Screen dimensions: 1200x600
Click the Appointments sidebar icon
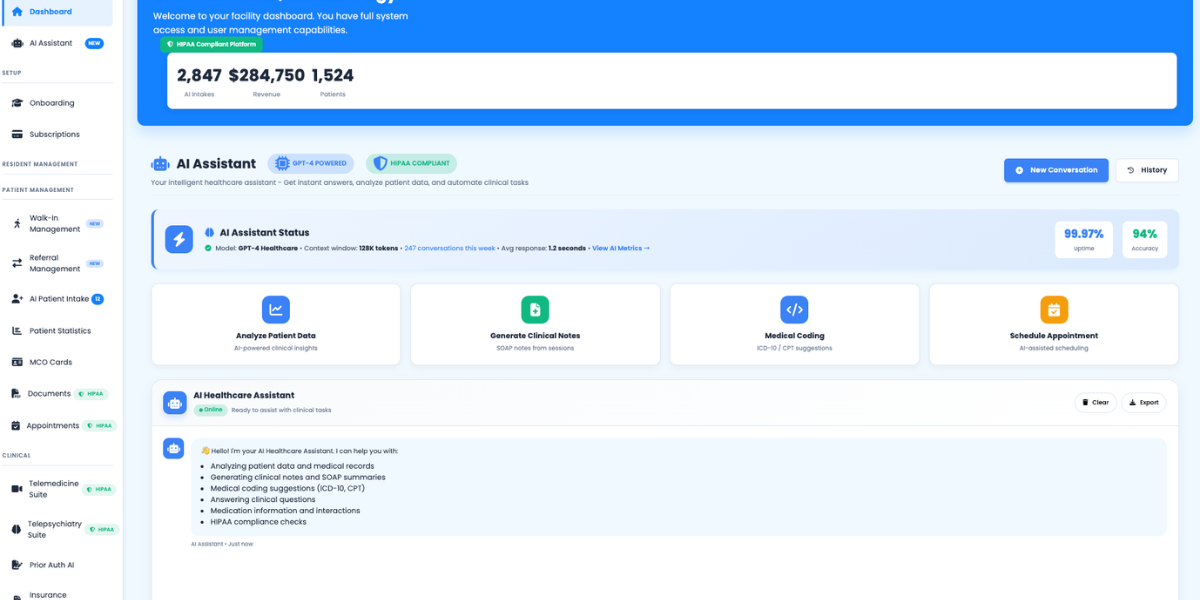[17, 425]
